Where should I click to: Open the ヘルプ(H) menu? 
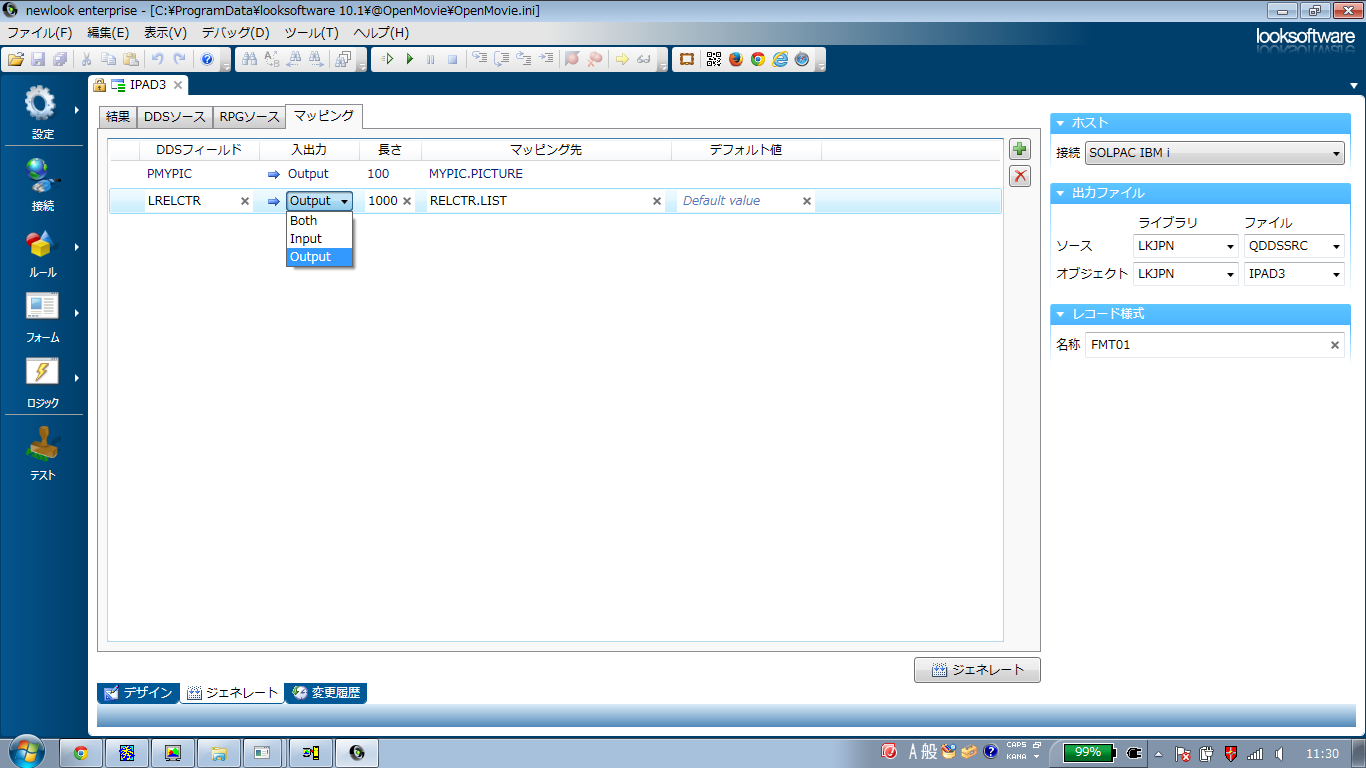pos(381,32)
